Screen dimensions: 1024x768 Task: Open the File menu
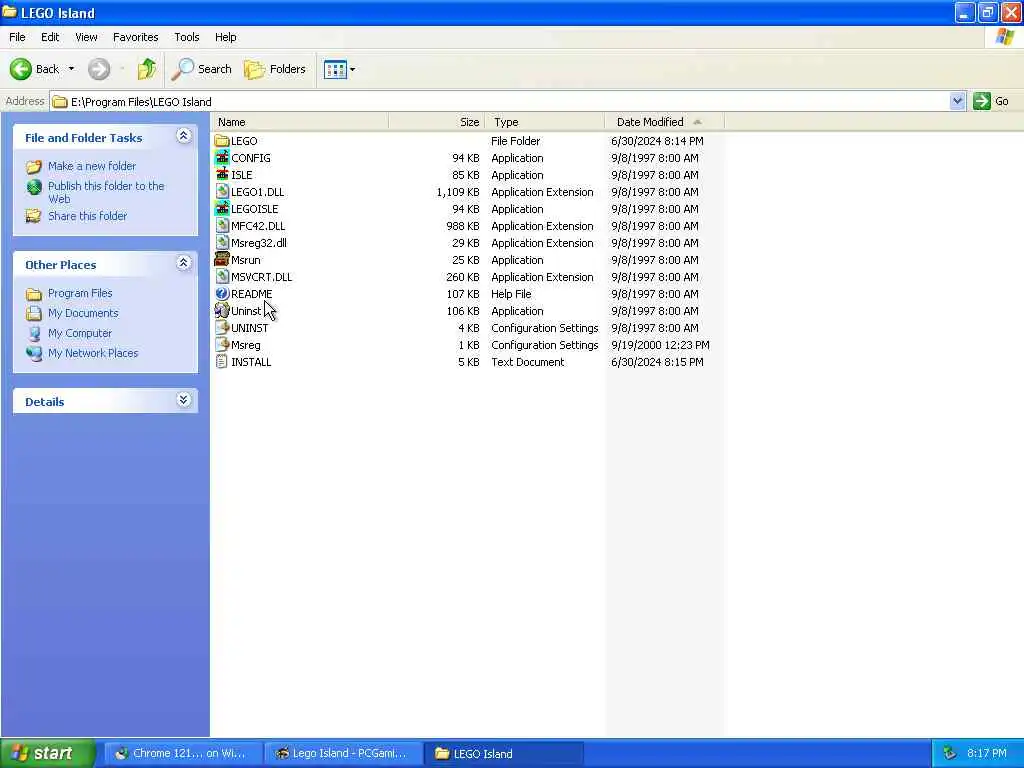coord(18,37)
